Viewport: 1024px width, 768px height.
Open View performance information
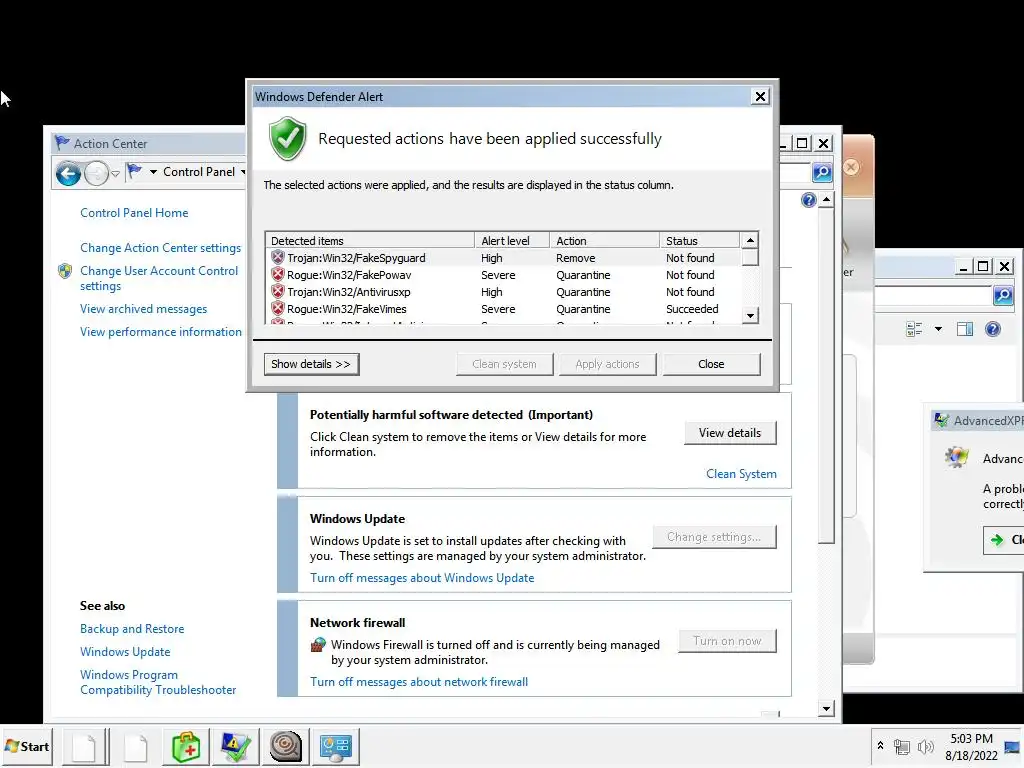click(161, 332)
